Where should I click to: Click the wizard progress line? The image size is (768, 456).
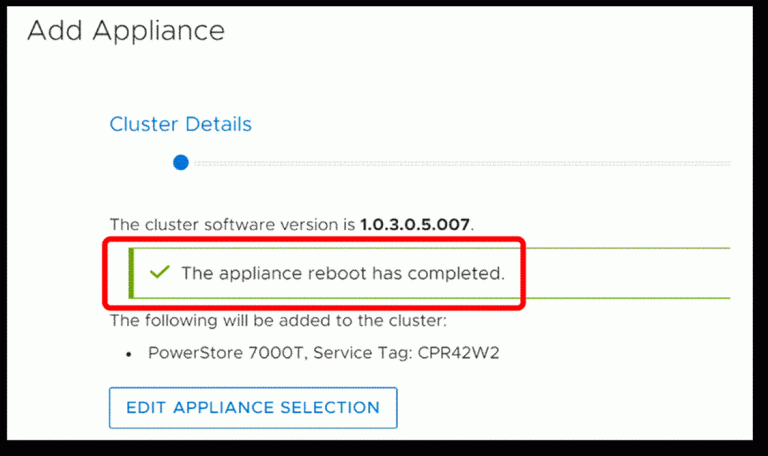pos(462,163)
